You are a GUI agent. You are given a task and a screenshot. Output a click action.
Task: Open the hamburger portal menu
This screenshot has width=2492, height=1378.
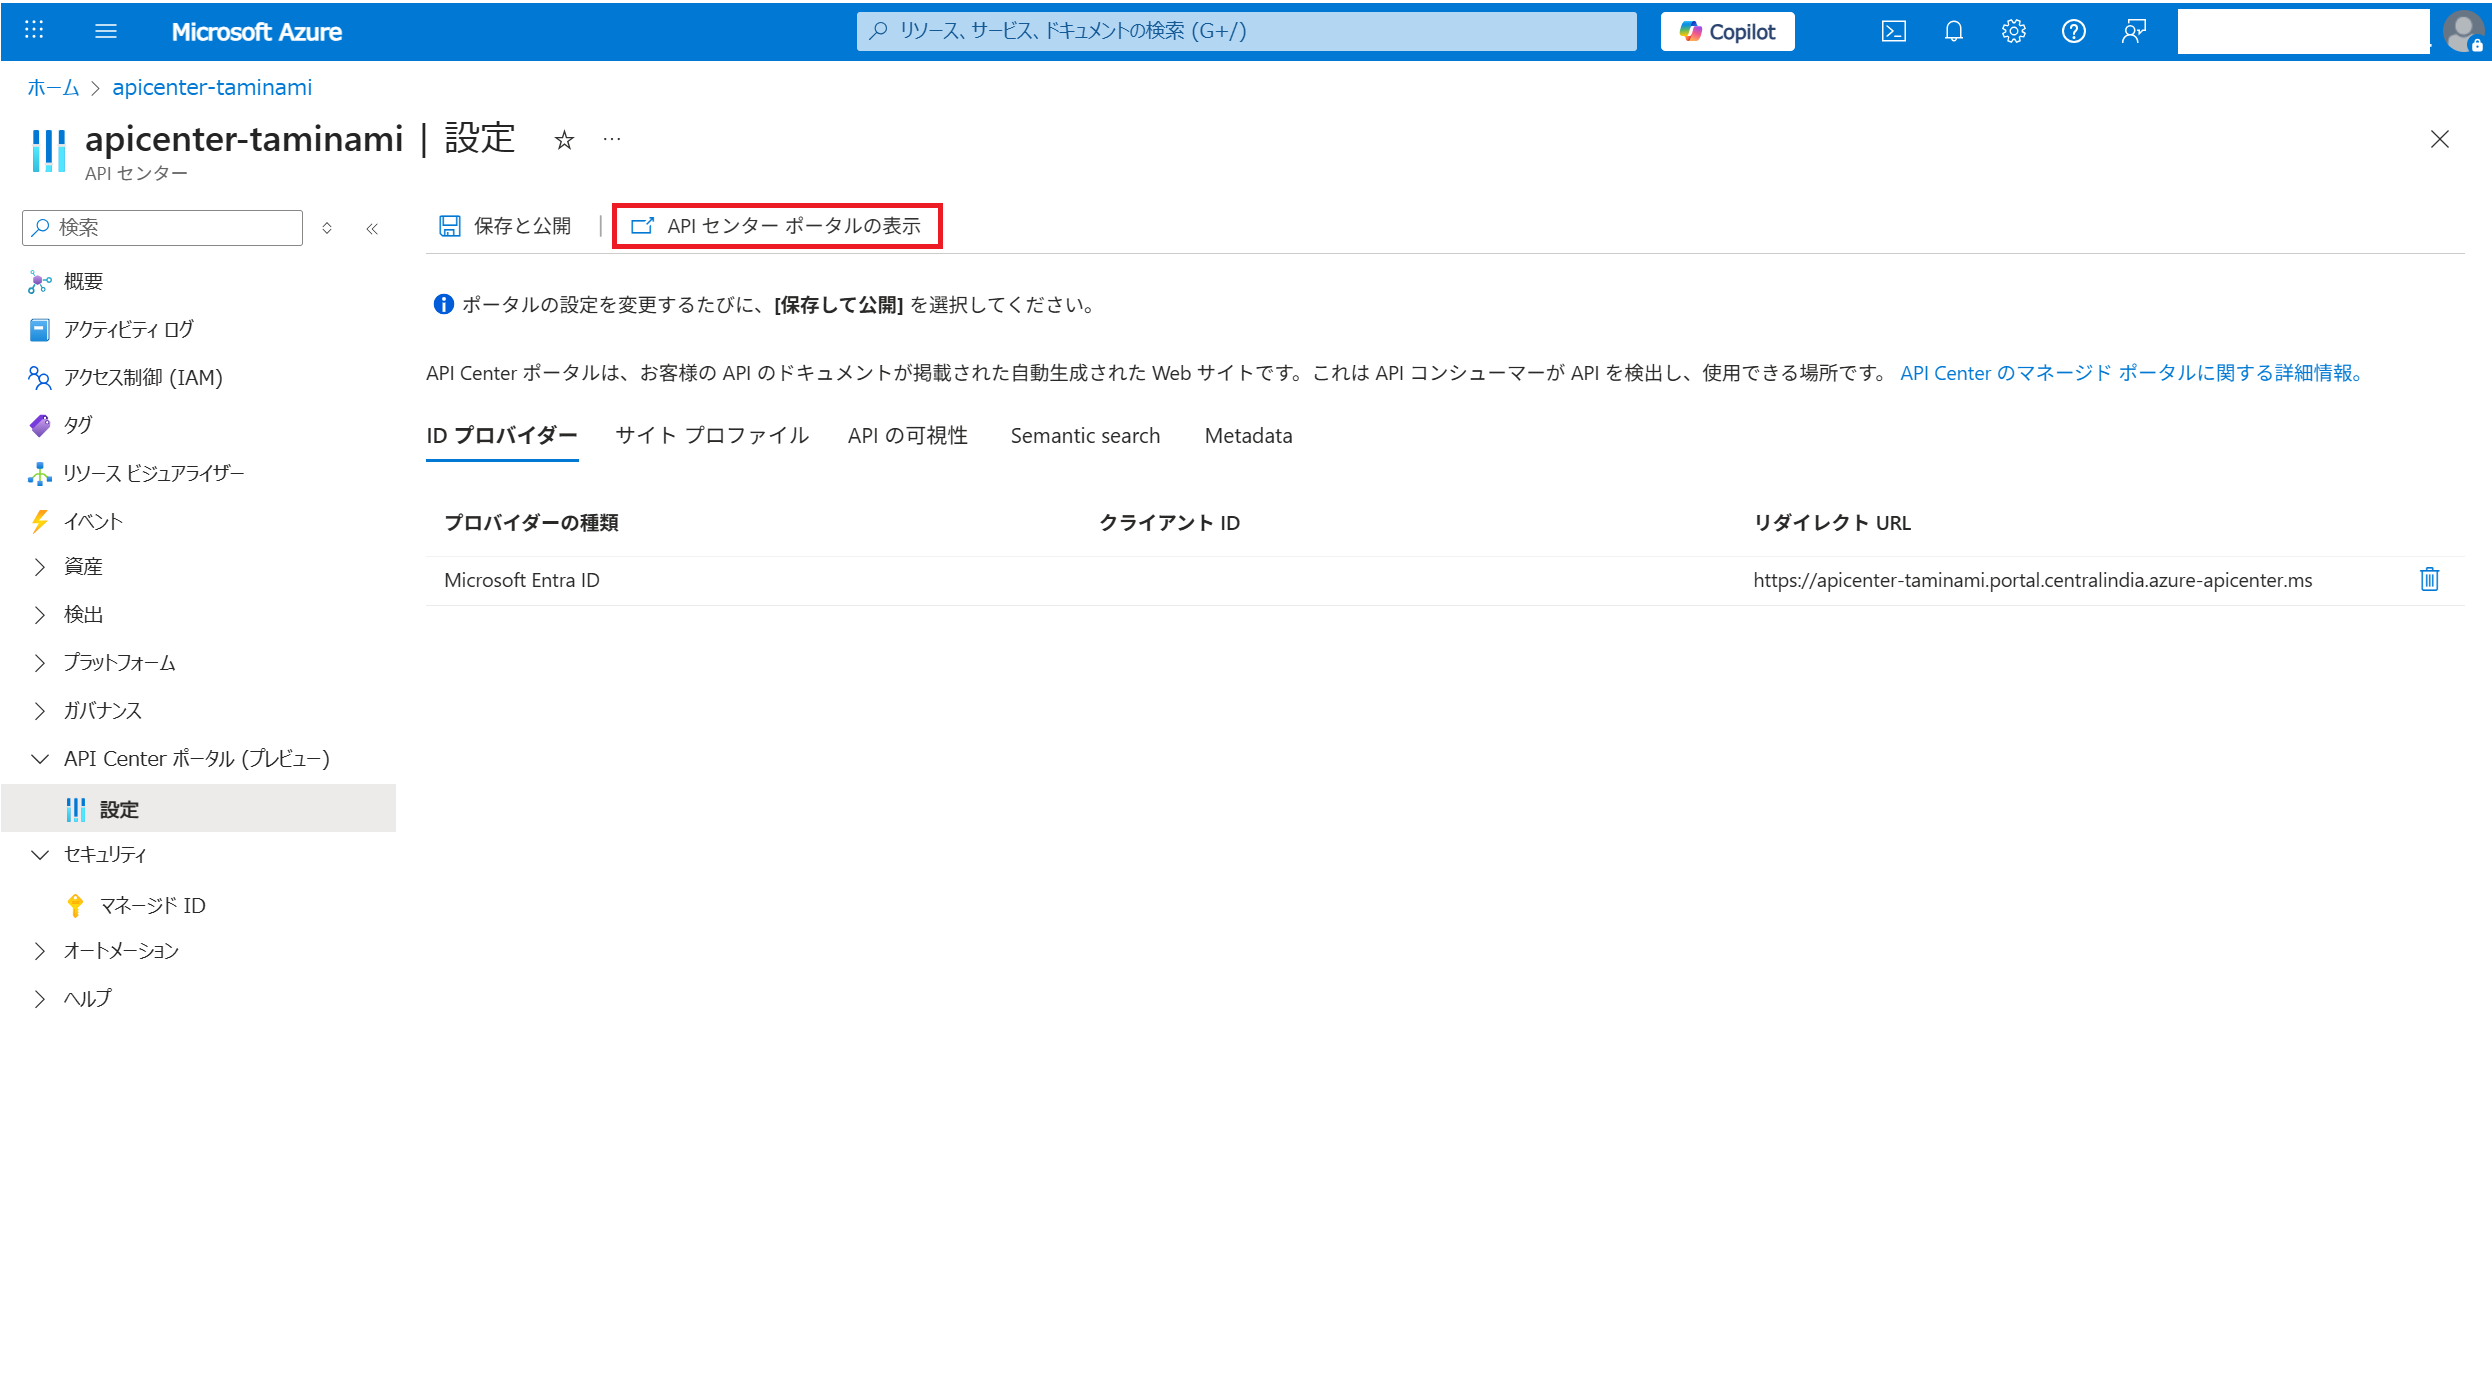[106, 31]
